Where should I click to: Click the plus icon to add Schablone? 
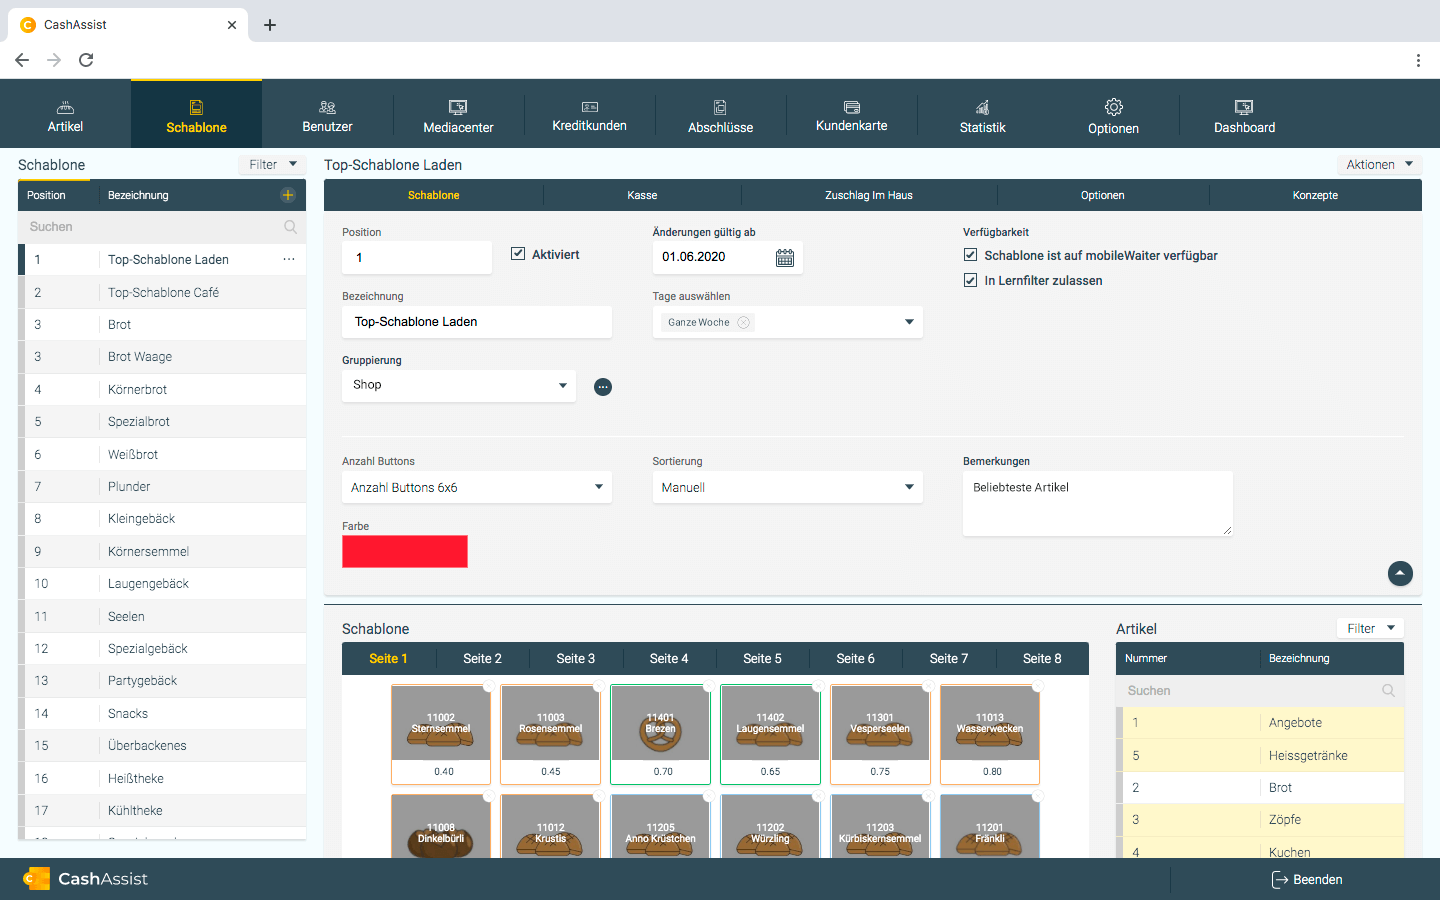(288, 195)
